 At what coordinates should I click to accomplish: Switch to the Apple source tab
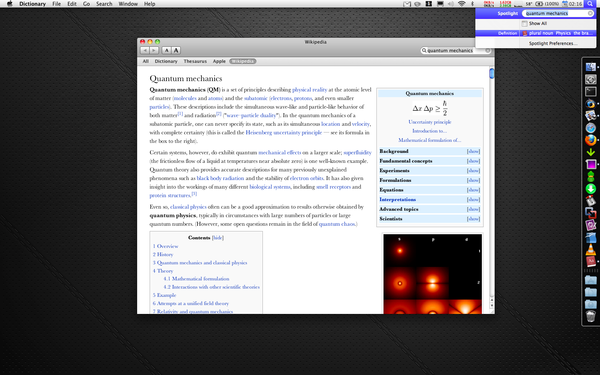(x=219, y=61)
